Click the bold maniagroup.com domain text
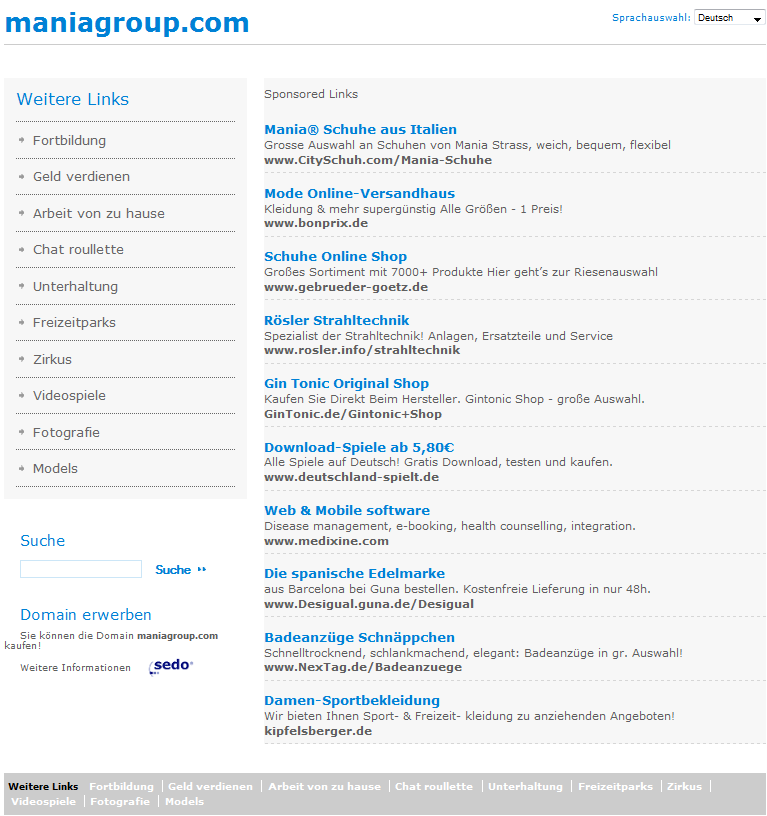767x816 pixels. pyautogui.click(x=177, y=636)
